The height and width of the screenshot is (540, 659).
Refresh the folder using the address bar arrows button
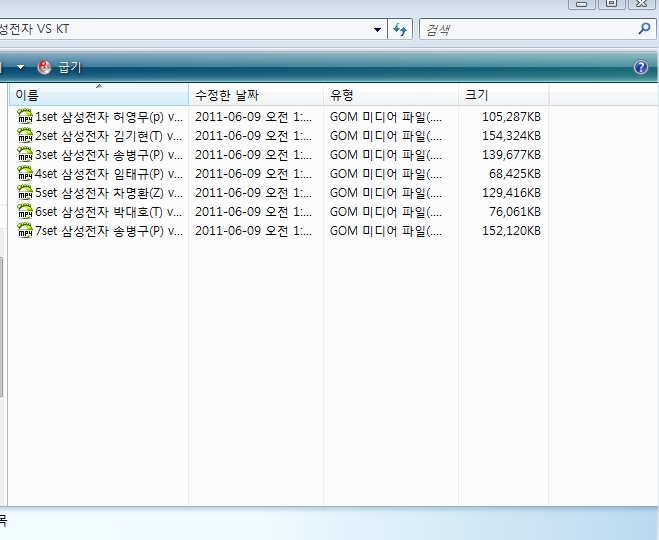(401, 30)
